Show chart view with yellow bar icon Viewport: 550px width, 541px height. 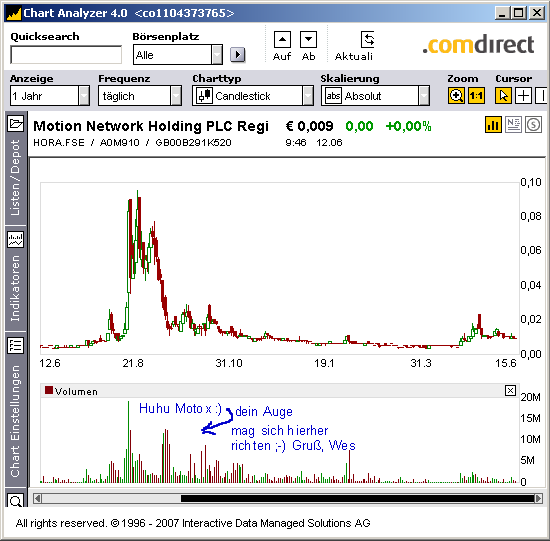pos(493,125)
